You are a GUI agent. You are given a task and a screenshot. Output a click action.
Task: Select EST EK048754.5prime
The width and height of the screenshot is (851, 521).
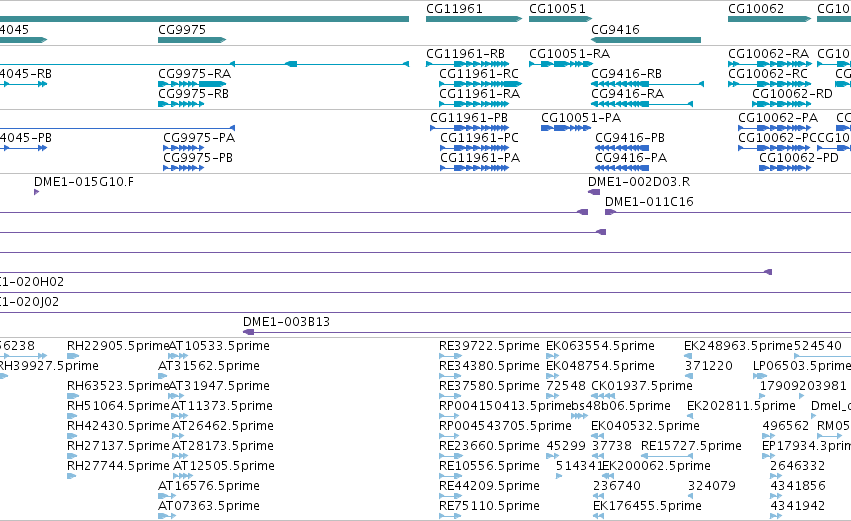coord(552,376)
